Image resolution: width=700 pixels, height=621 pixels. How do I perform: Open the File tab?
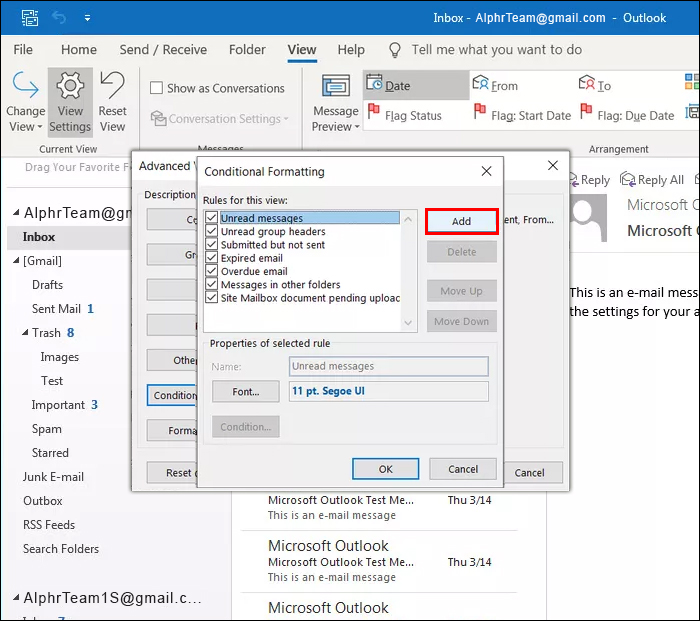pyautogui.click(x=23, y=50)
